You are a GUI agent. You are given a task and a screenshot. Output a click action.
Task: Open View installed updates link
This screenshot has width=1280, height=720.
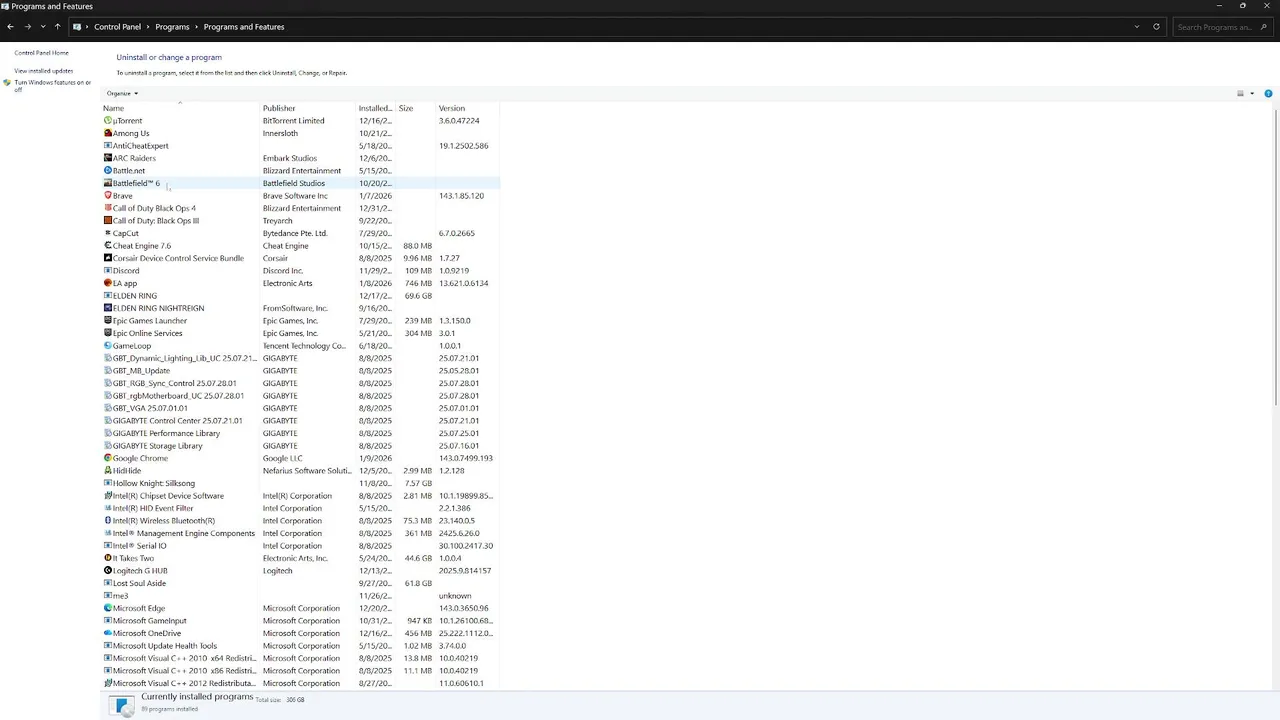click(43, 71)
